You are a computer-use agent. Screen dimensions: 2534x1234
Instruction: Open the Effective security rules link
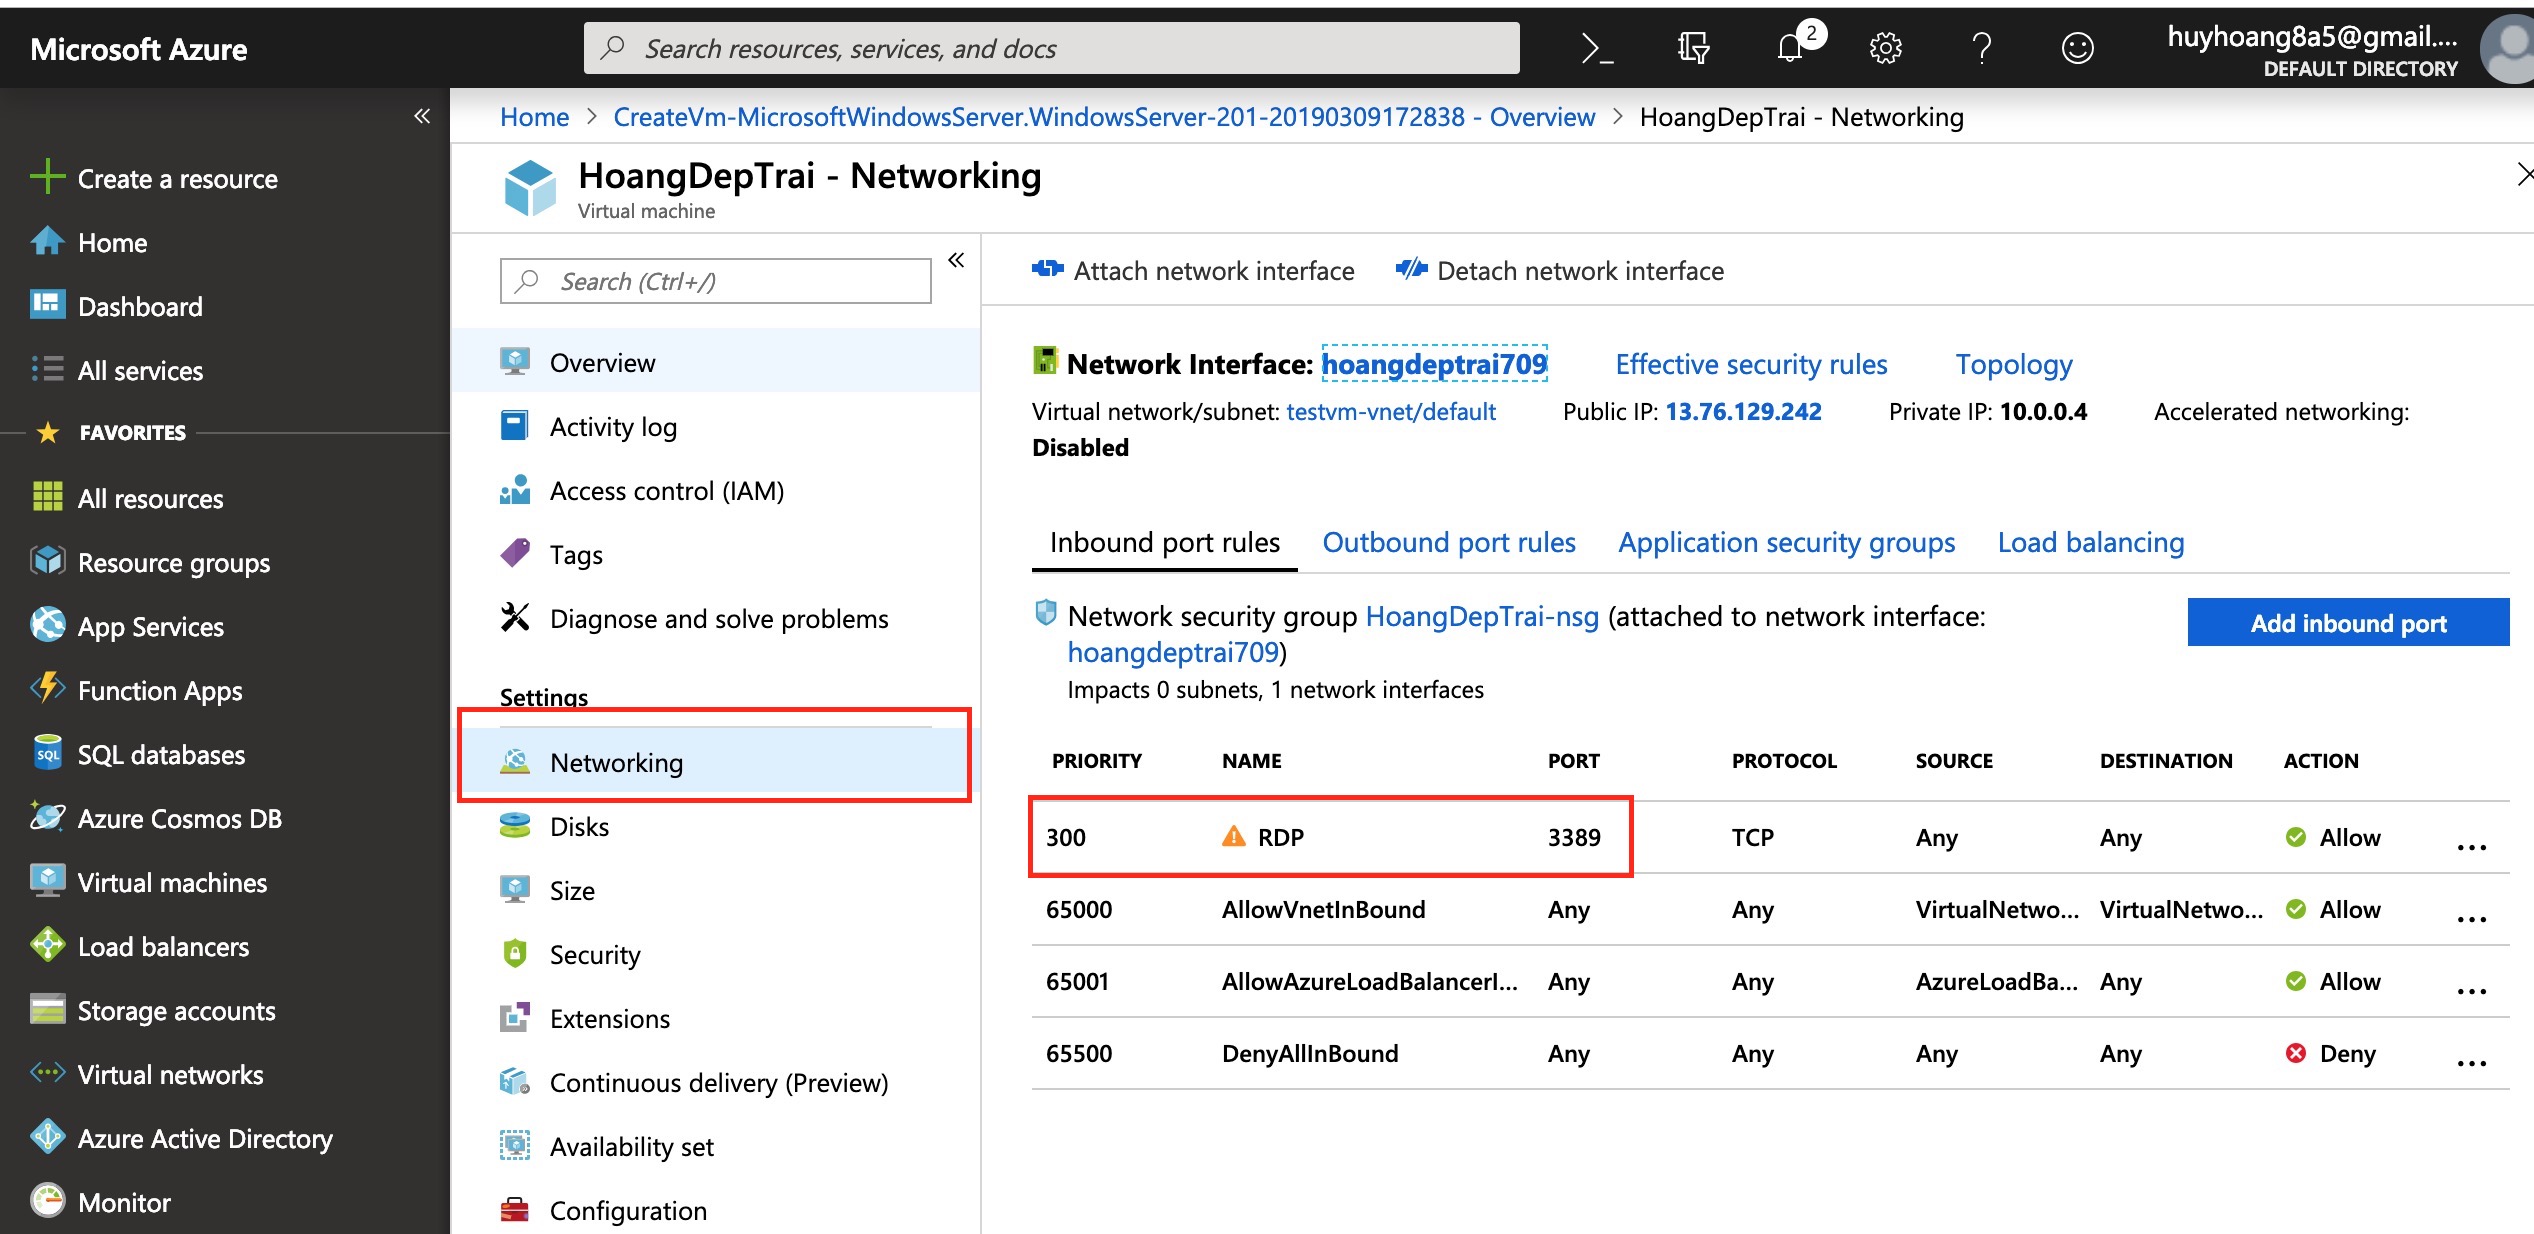pyautogui.click(x=1751, y=364)
